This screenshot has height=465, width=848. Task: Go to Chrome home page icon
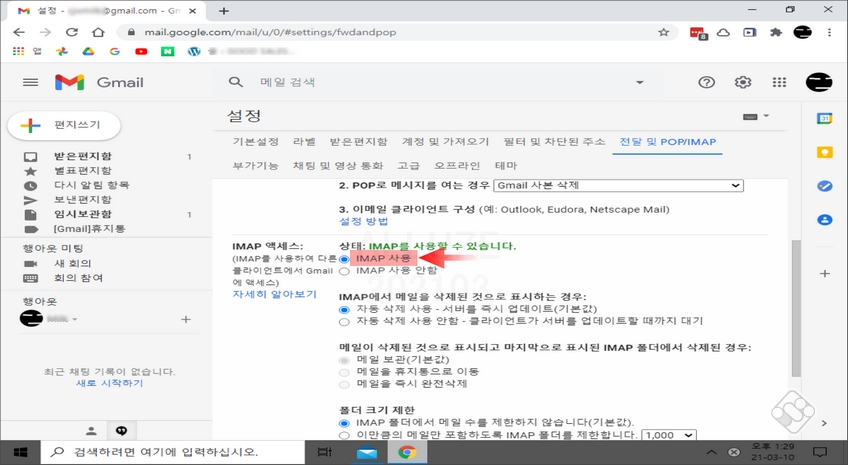pyautogui.click(x=98, y=32)
